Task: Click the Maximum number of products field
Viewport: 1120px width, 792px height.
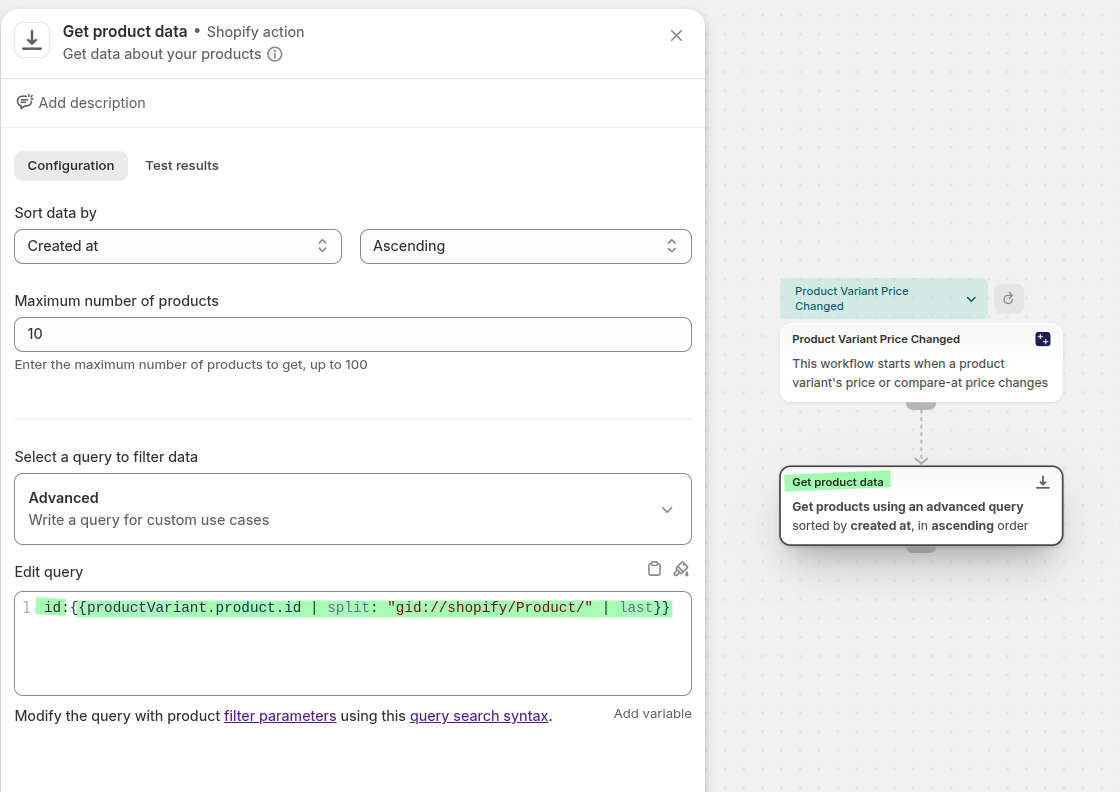Action: pos(352,334)
